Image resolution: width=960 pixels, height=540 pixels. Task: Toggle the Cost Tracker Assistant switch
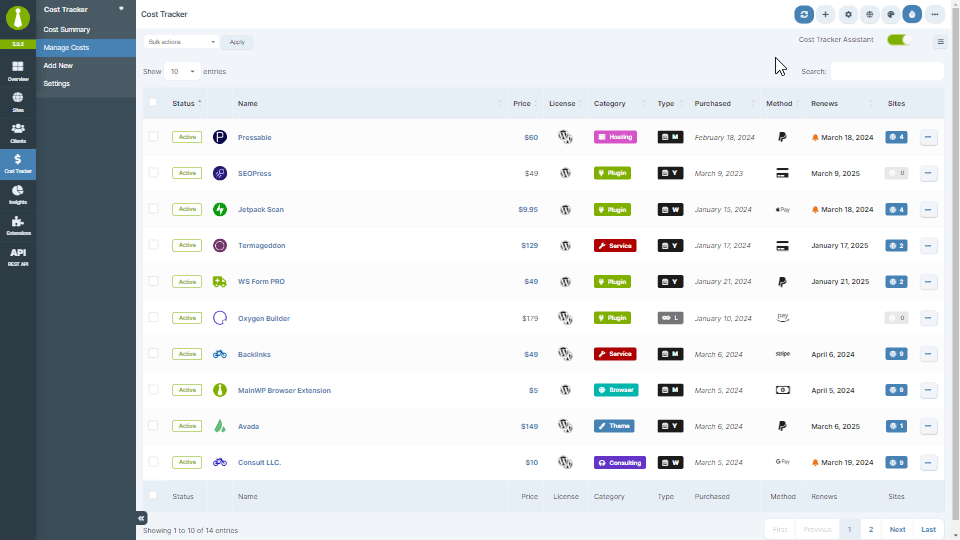899,40
